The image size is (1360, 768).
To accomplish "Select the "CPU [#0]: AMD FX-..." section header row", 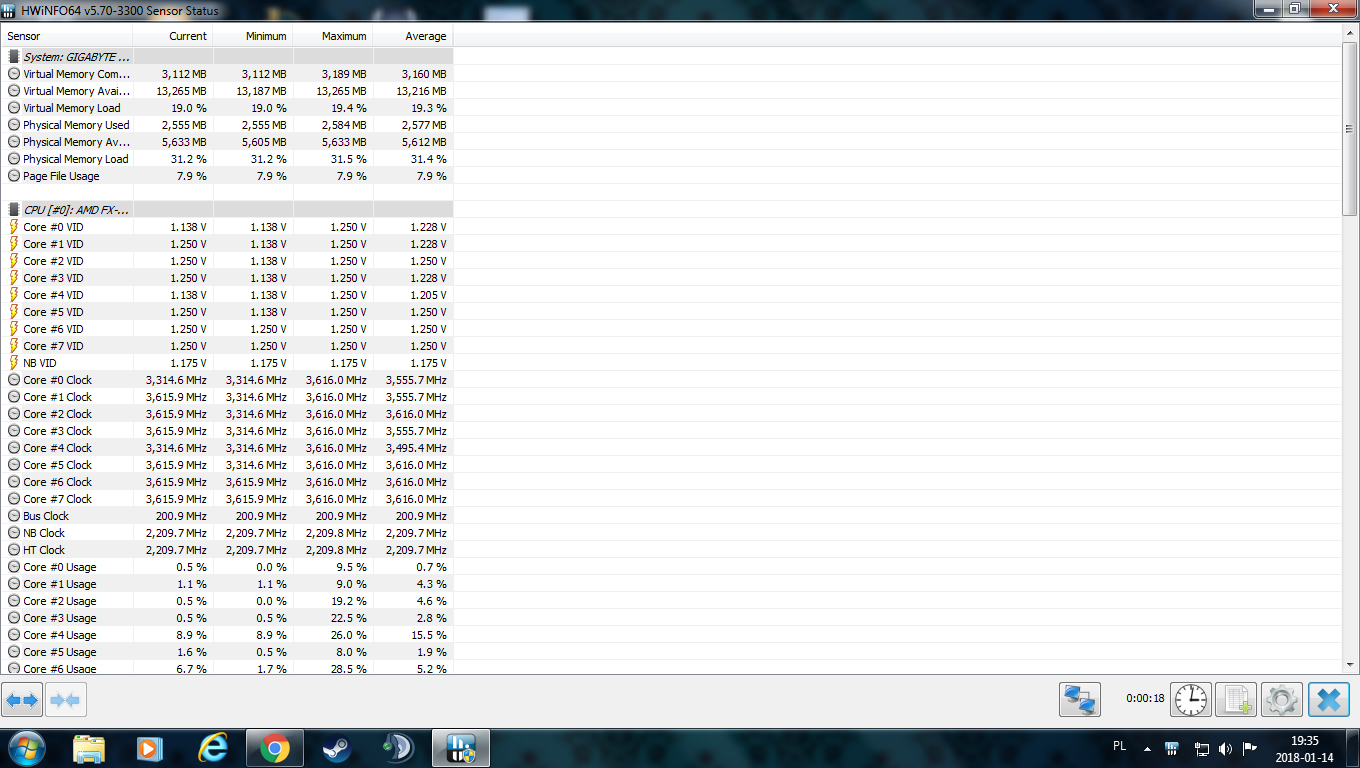I will [x=228, y=210].
